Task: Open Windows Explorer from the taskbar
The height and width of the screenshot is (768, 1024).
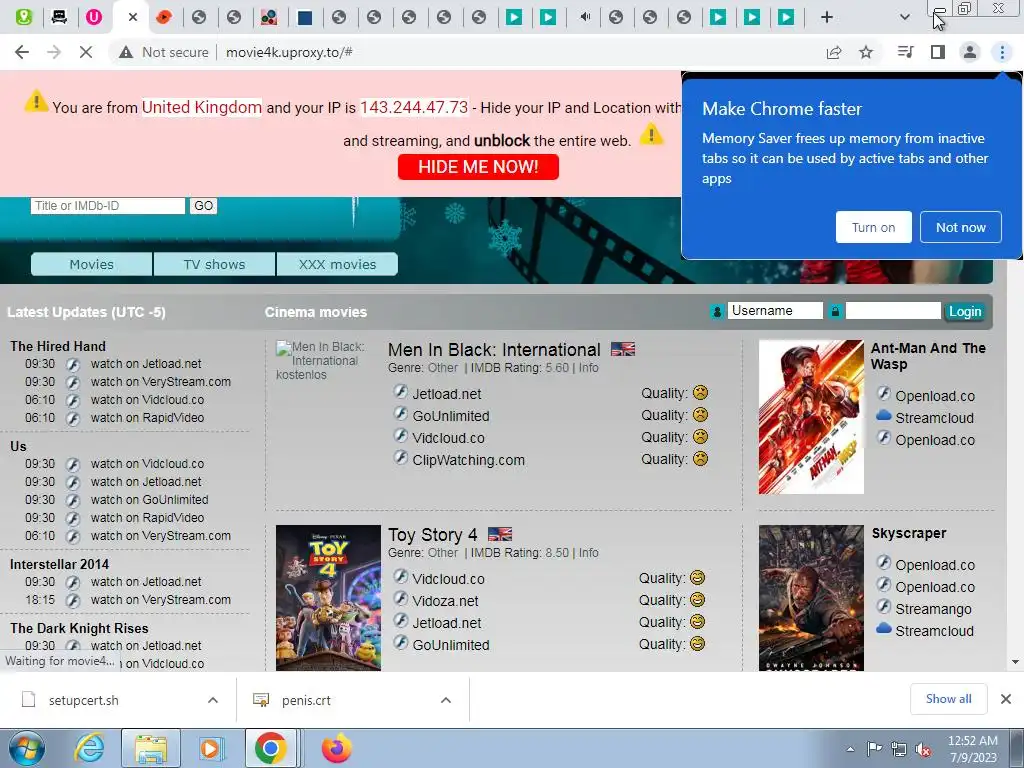Action: click(x=151, y=748)
